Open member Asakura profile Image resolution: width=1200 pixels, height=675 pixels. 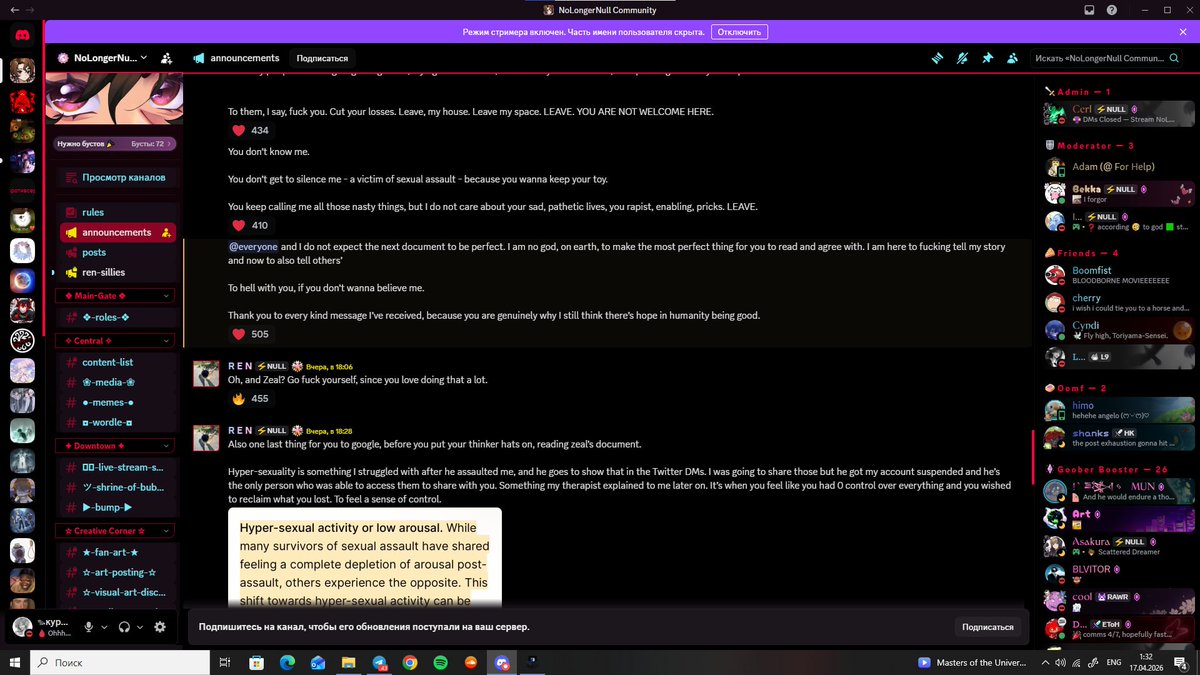(x=1117, y=546)
